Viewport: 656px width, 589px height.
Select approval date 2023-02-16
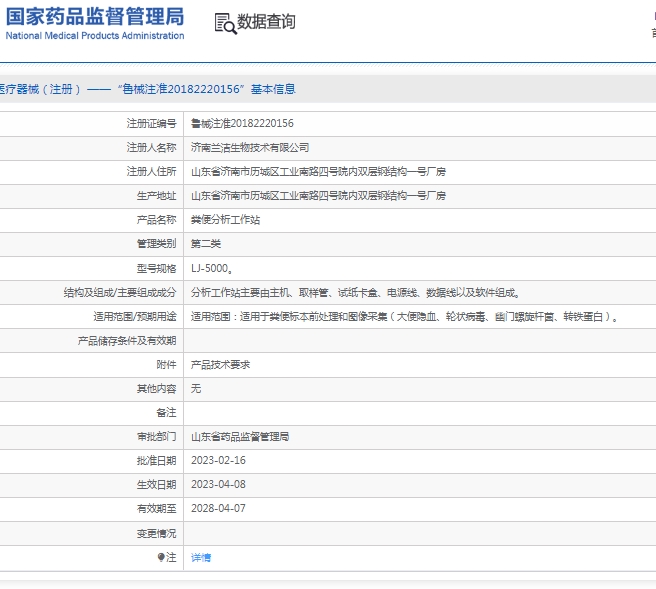click(218, 461)
